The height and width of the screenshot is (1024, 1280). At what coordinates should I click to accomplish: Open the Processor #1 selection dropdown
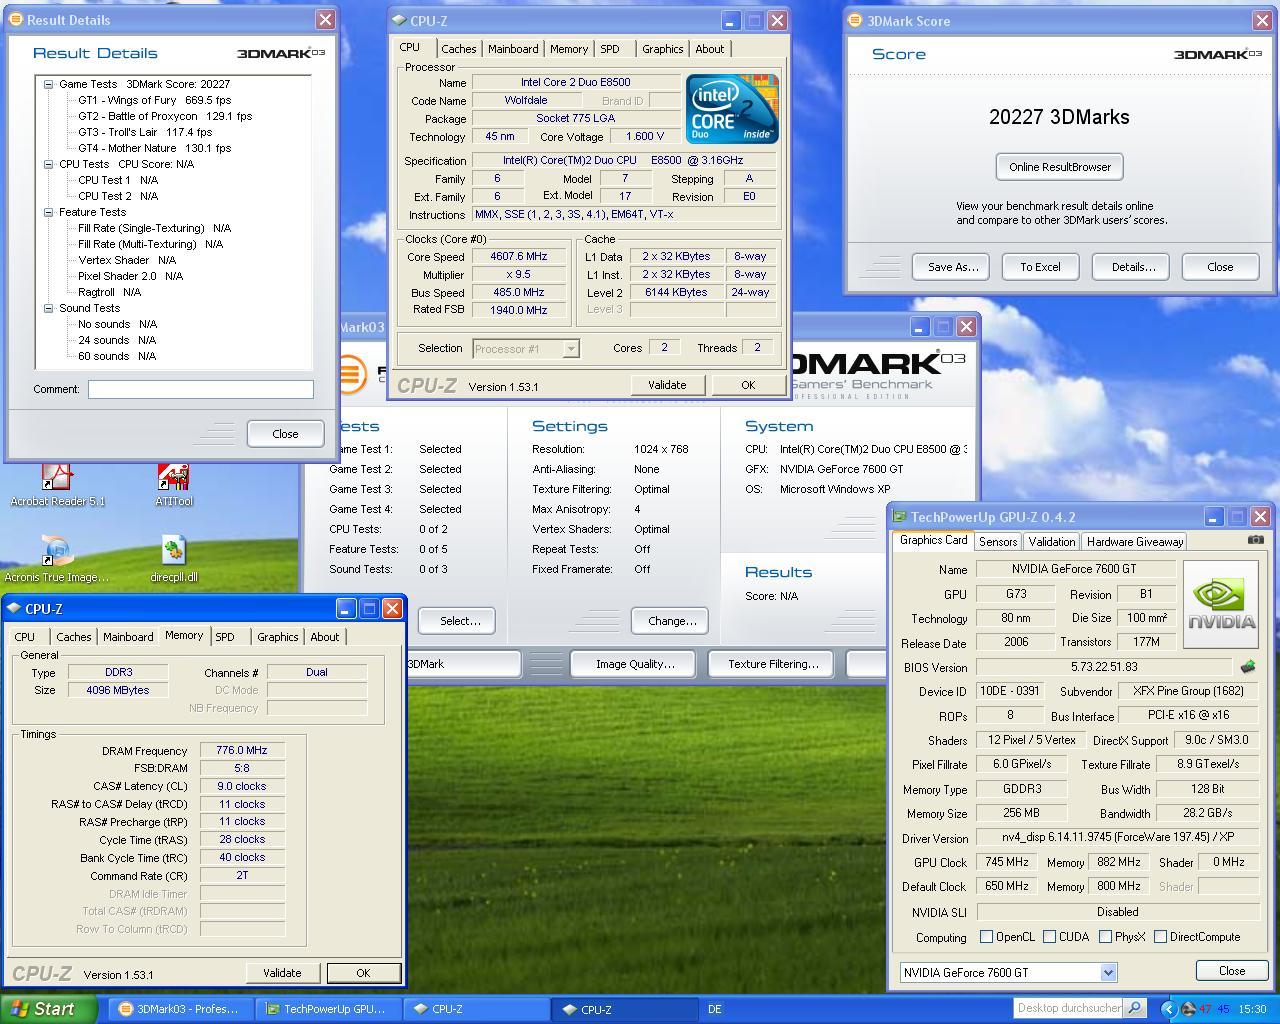(x=571, y=349)
